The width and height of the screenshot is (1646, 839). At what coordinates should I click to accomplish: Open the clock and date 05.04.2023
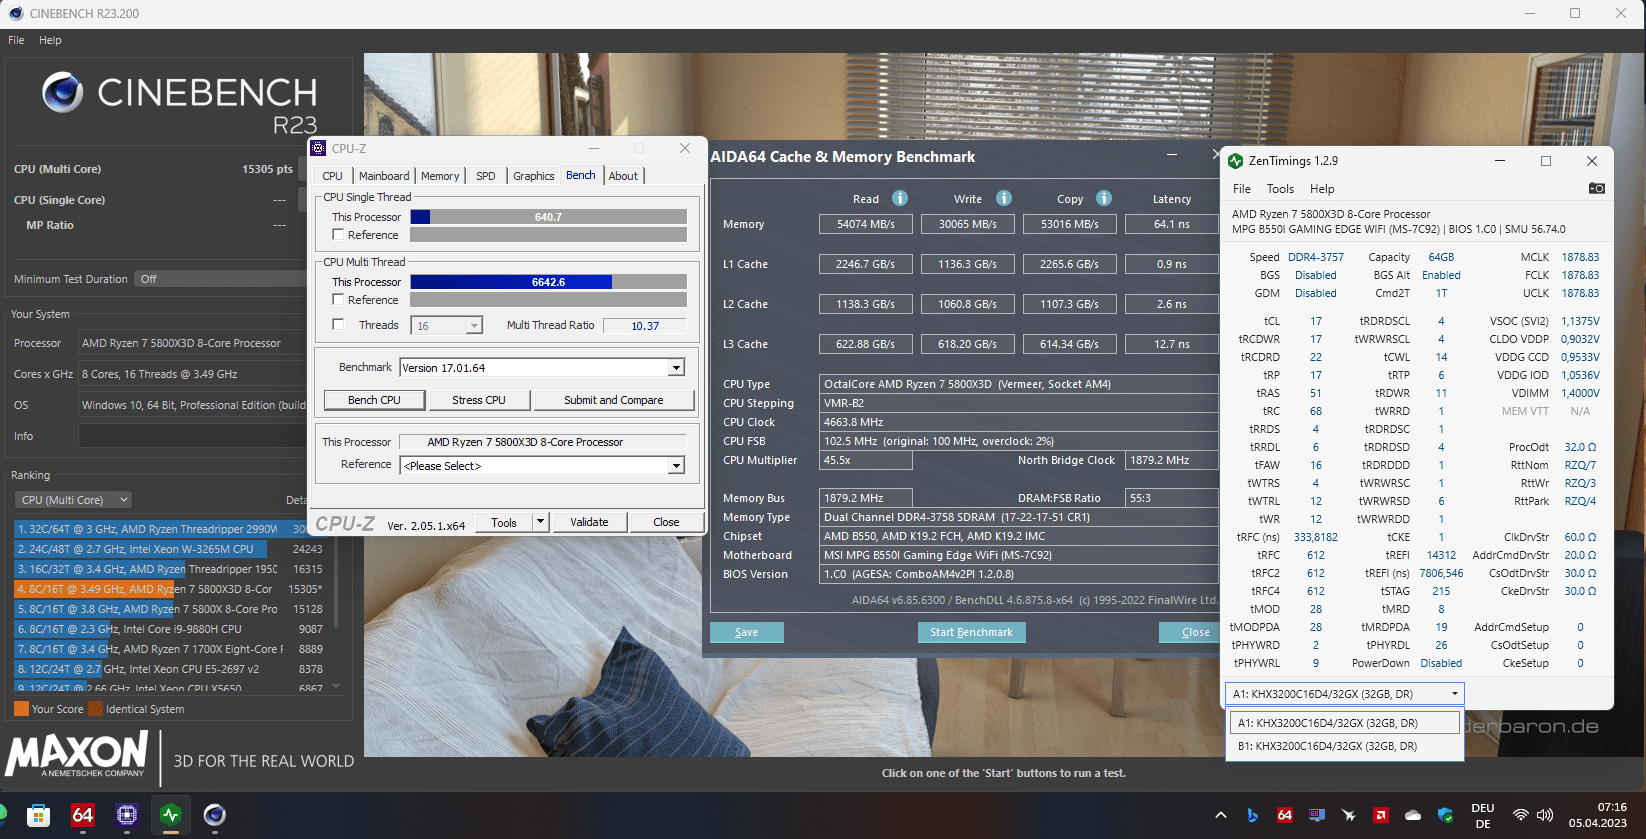pos(1598,815)
